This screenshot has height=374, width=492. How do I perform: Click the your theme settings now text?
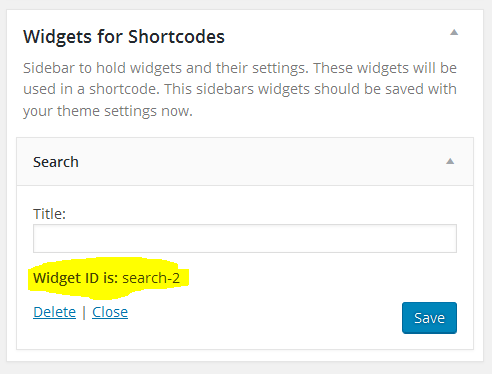point(108,111)
